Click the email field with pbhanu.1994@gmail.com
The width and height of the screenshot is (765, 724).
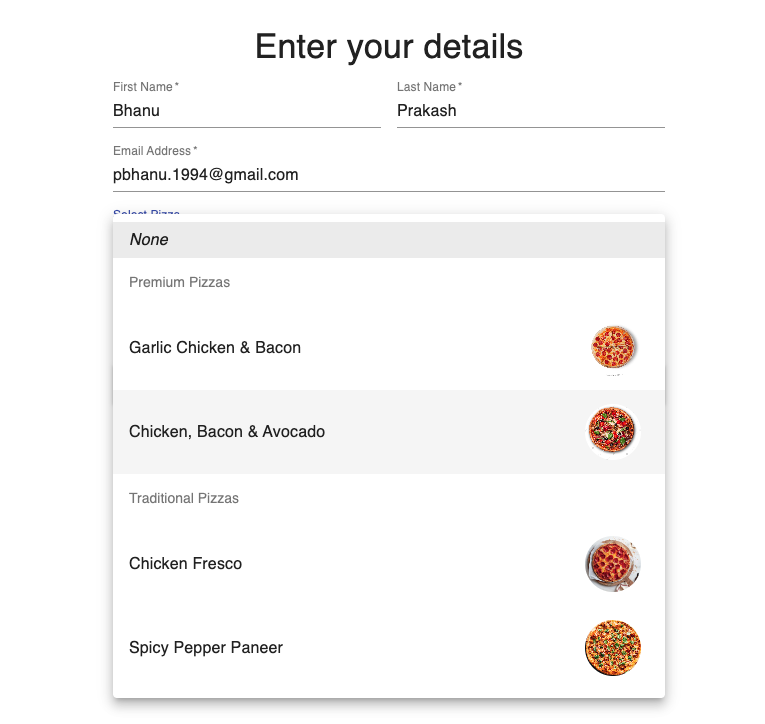388,175
